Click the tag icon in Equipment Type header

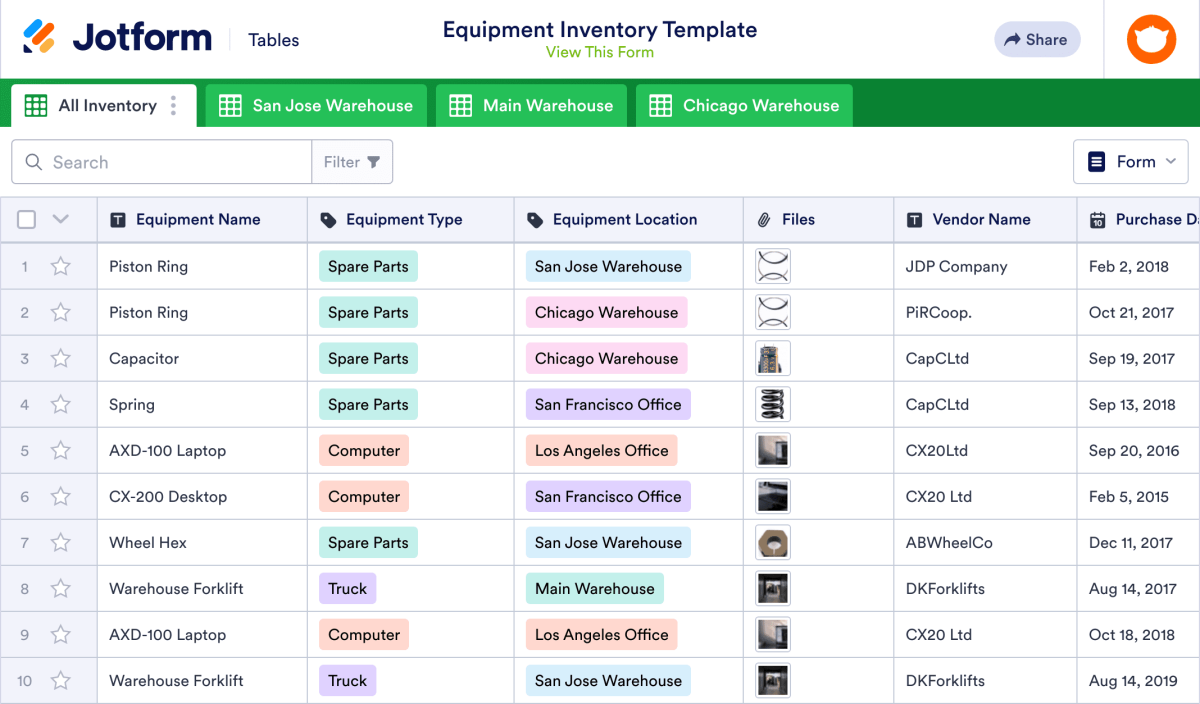point(328,219)
